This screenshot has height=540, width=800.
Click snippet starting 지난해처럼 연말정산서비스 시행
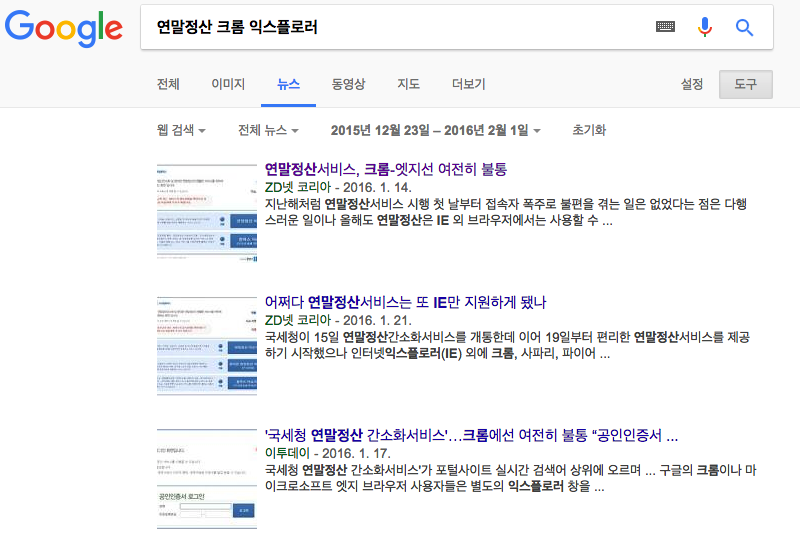coord(506,212)
